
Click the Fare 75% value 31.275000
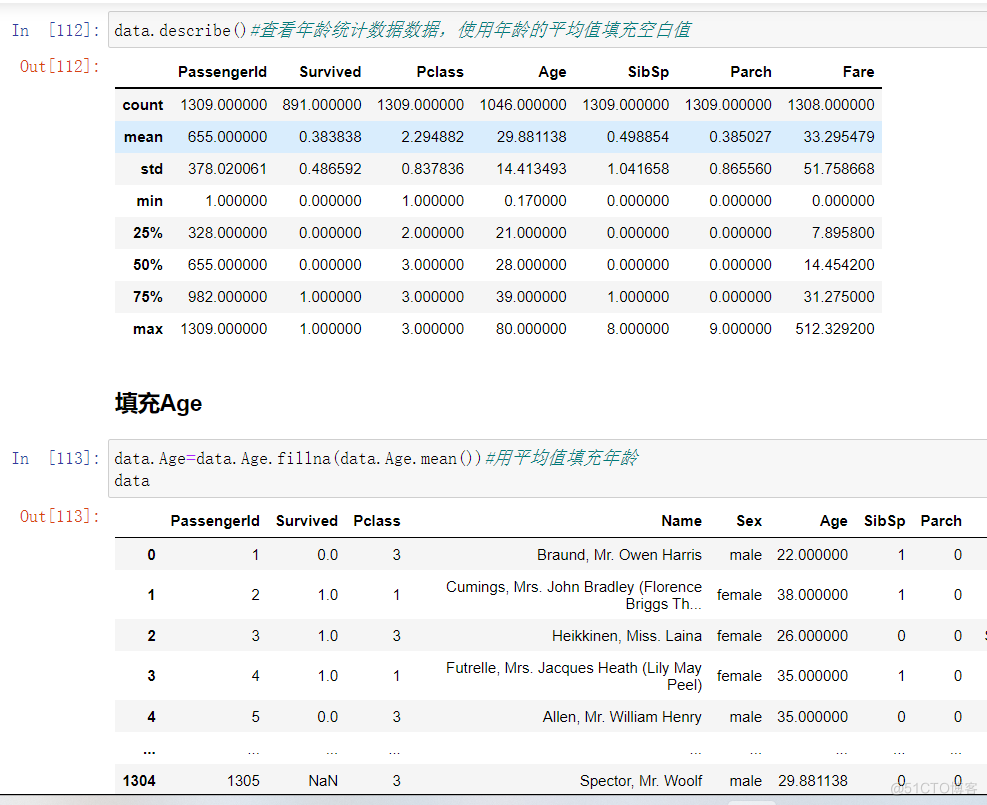(839, 296)
